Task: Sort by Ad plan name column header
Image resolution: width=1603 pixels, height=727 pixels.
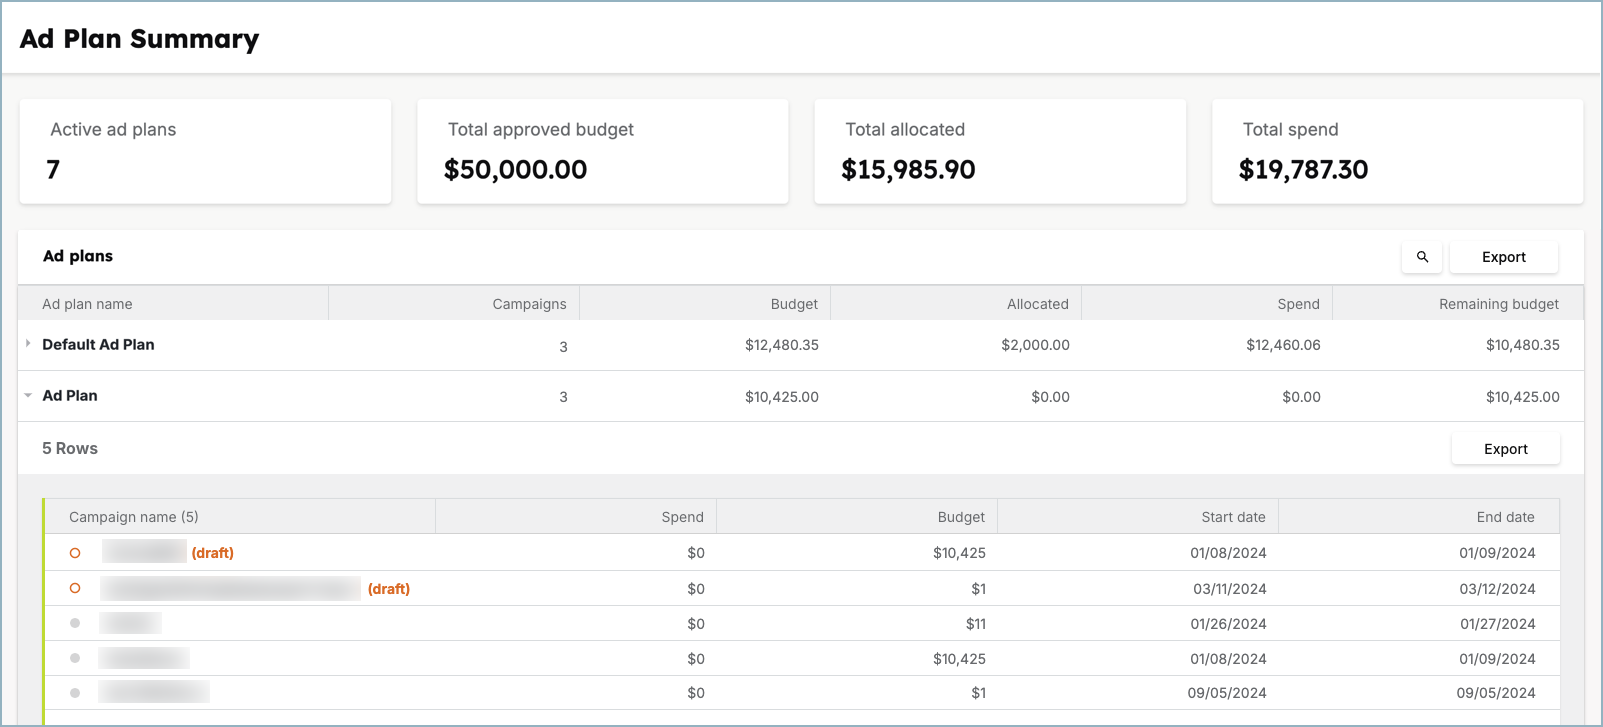Action: (87, 304)
